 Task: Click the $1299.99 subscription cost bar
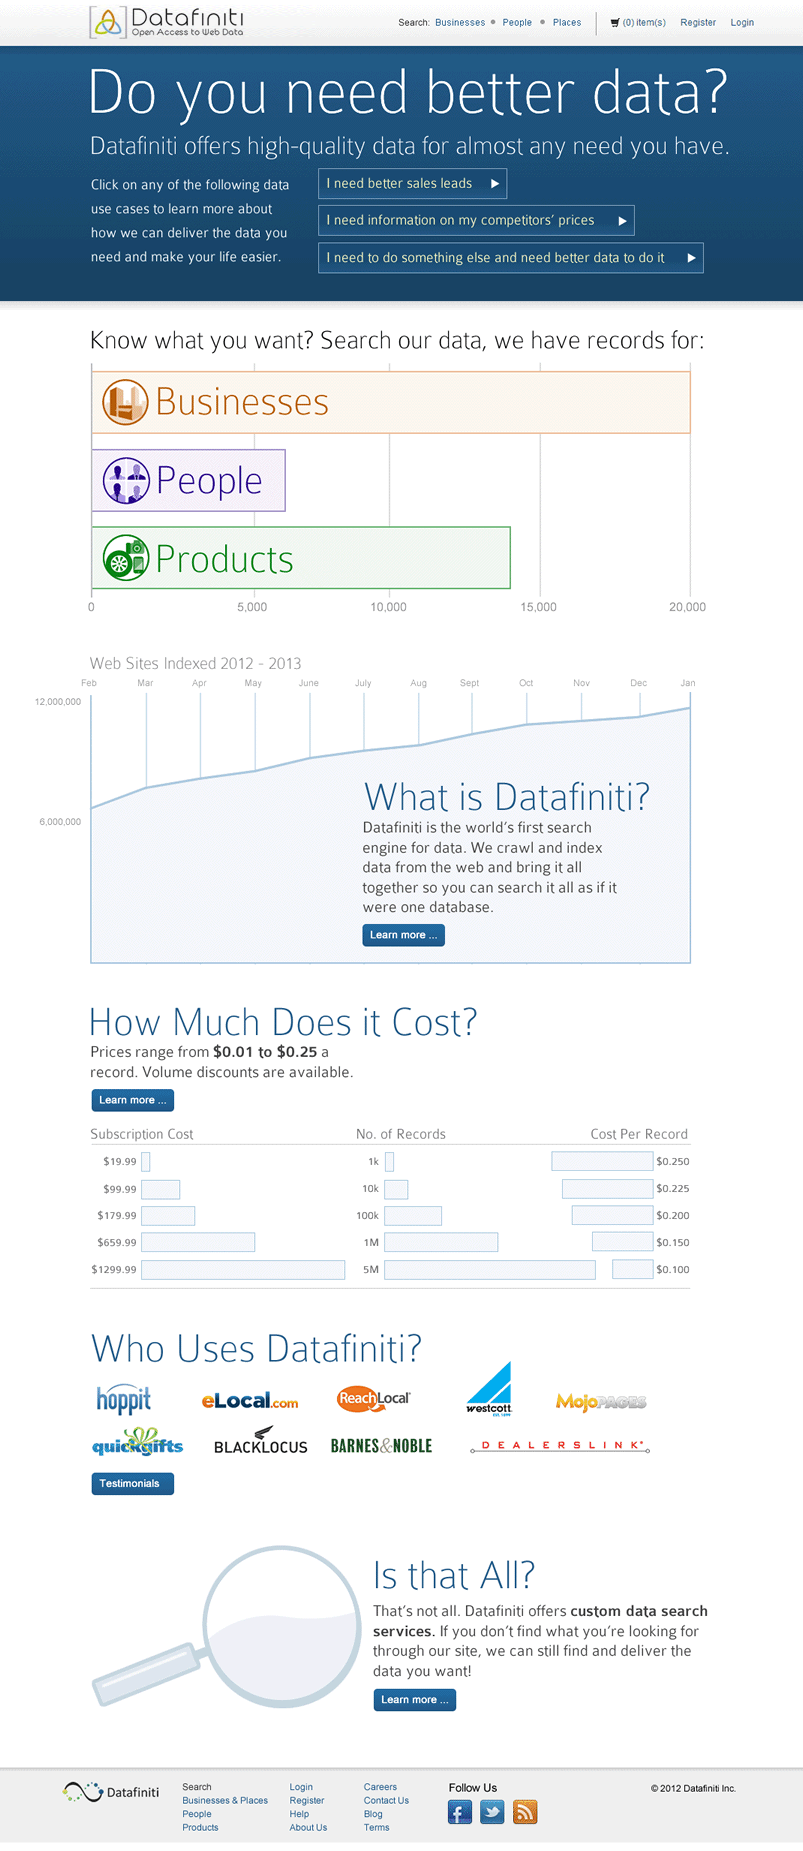243,1269
